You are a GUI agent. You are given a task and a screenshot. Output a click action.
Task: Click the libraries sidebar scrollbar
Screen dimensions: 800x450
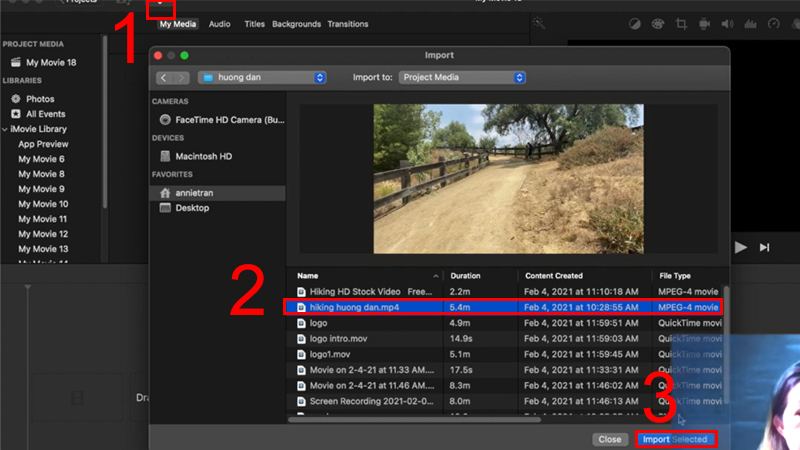105,121
